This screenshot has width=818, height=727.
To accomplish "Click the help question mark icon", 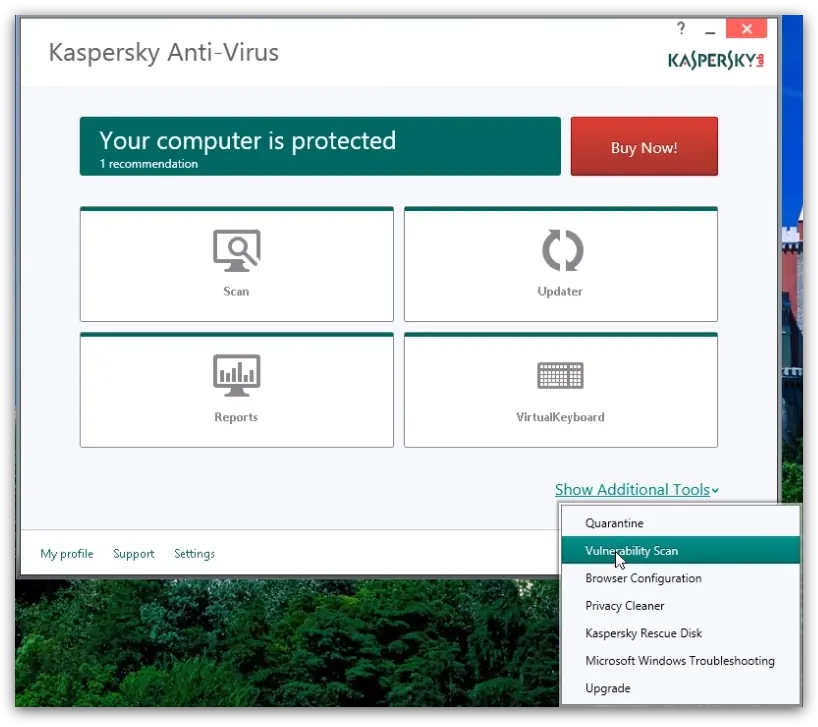I will tap(681, 28).
